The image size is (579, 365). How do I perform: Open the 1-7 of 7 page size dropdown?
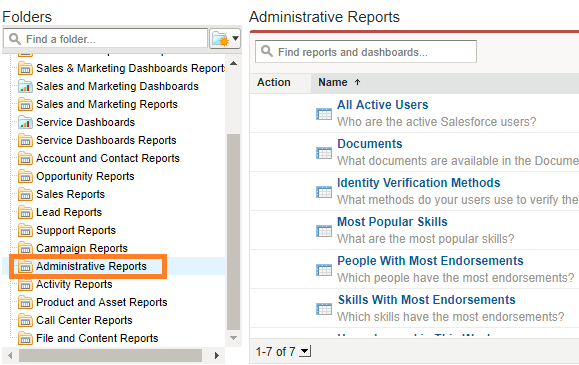click(x=305, y=351)
